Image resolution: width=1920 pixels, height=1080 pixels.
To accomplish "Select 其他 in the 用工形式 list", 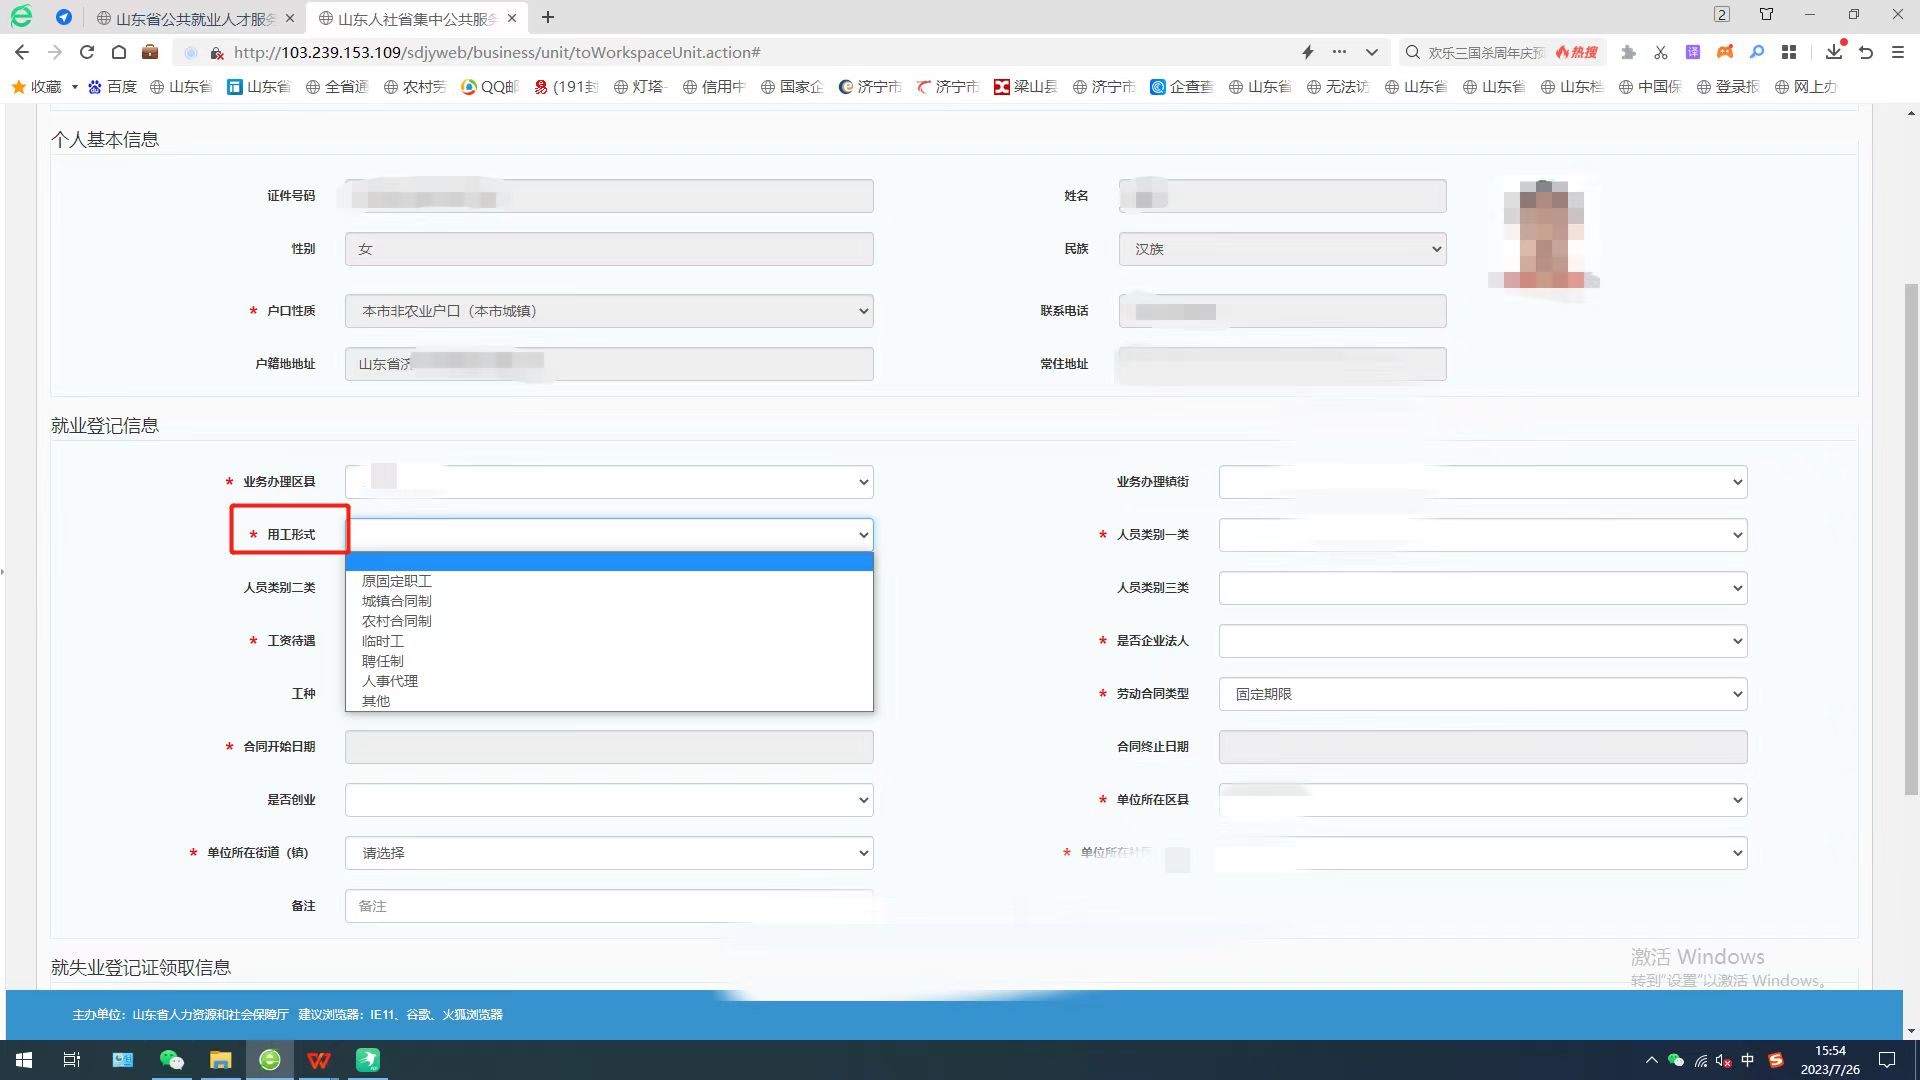I will pos(609,701).
